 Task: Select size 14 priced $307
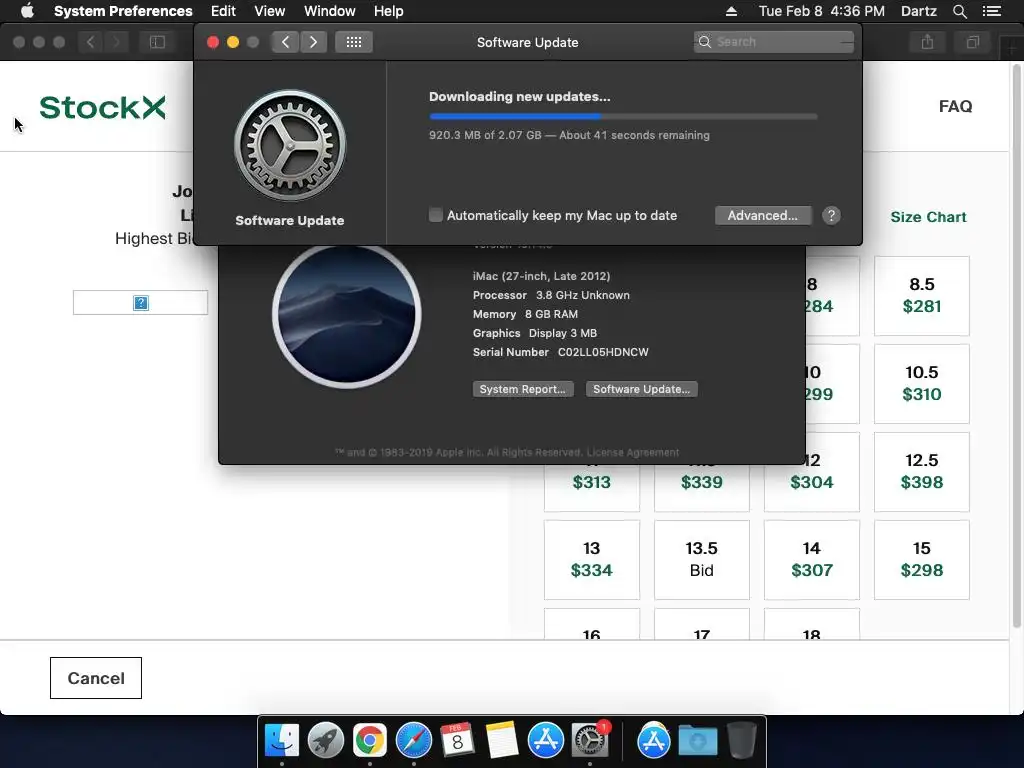tap(812, 560)
